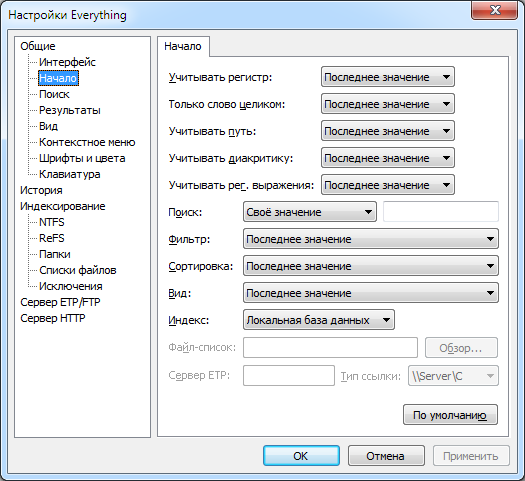Confirm settings with OK button
This screenshot has height=481, width=525.
coord(301,456)
